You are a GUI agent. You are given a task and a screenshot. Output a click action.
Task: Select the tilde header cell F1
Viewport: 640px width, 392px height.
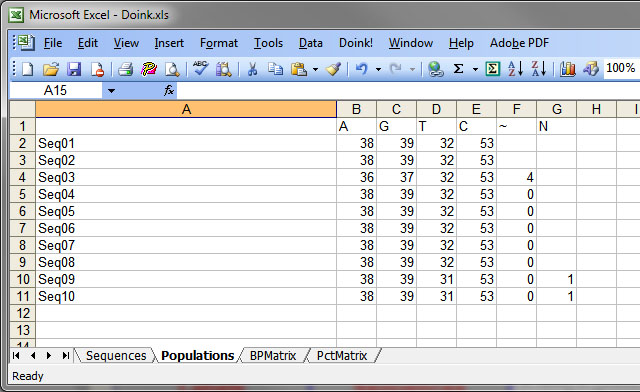(x=517, y=126)
